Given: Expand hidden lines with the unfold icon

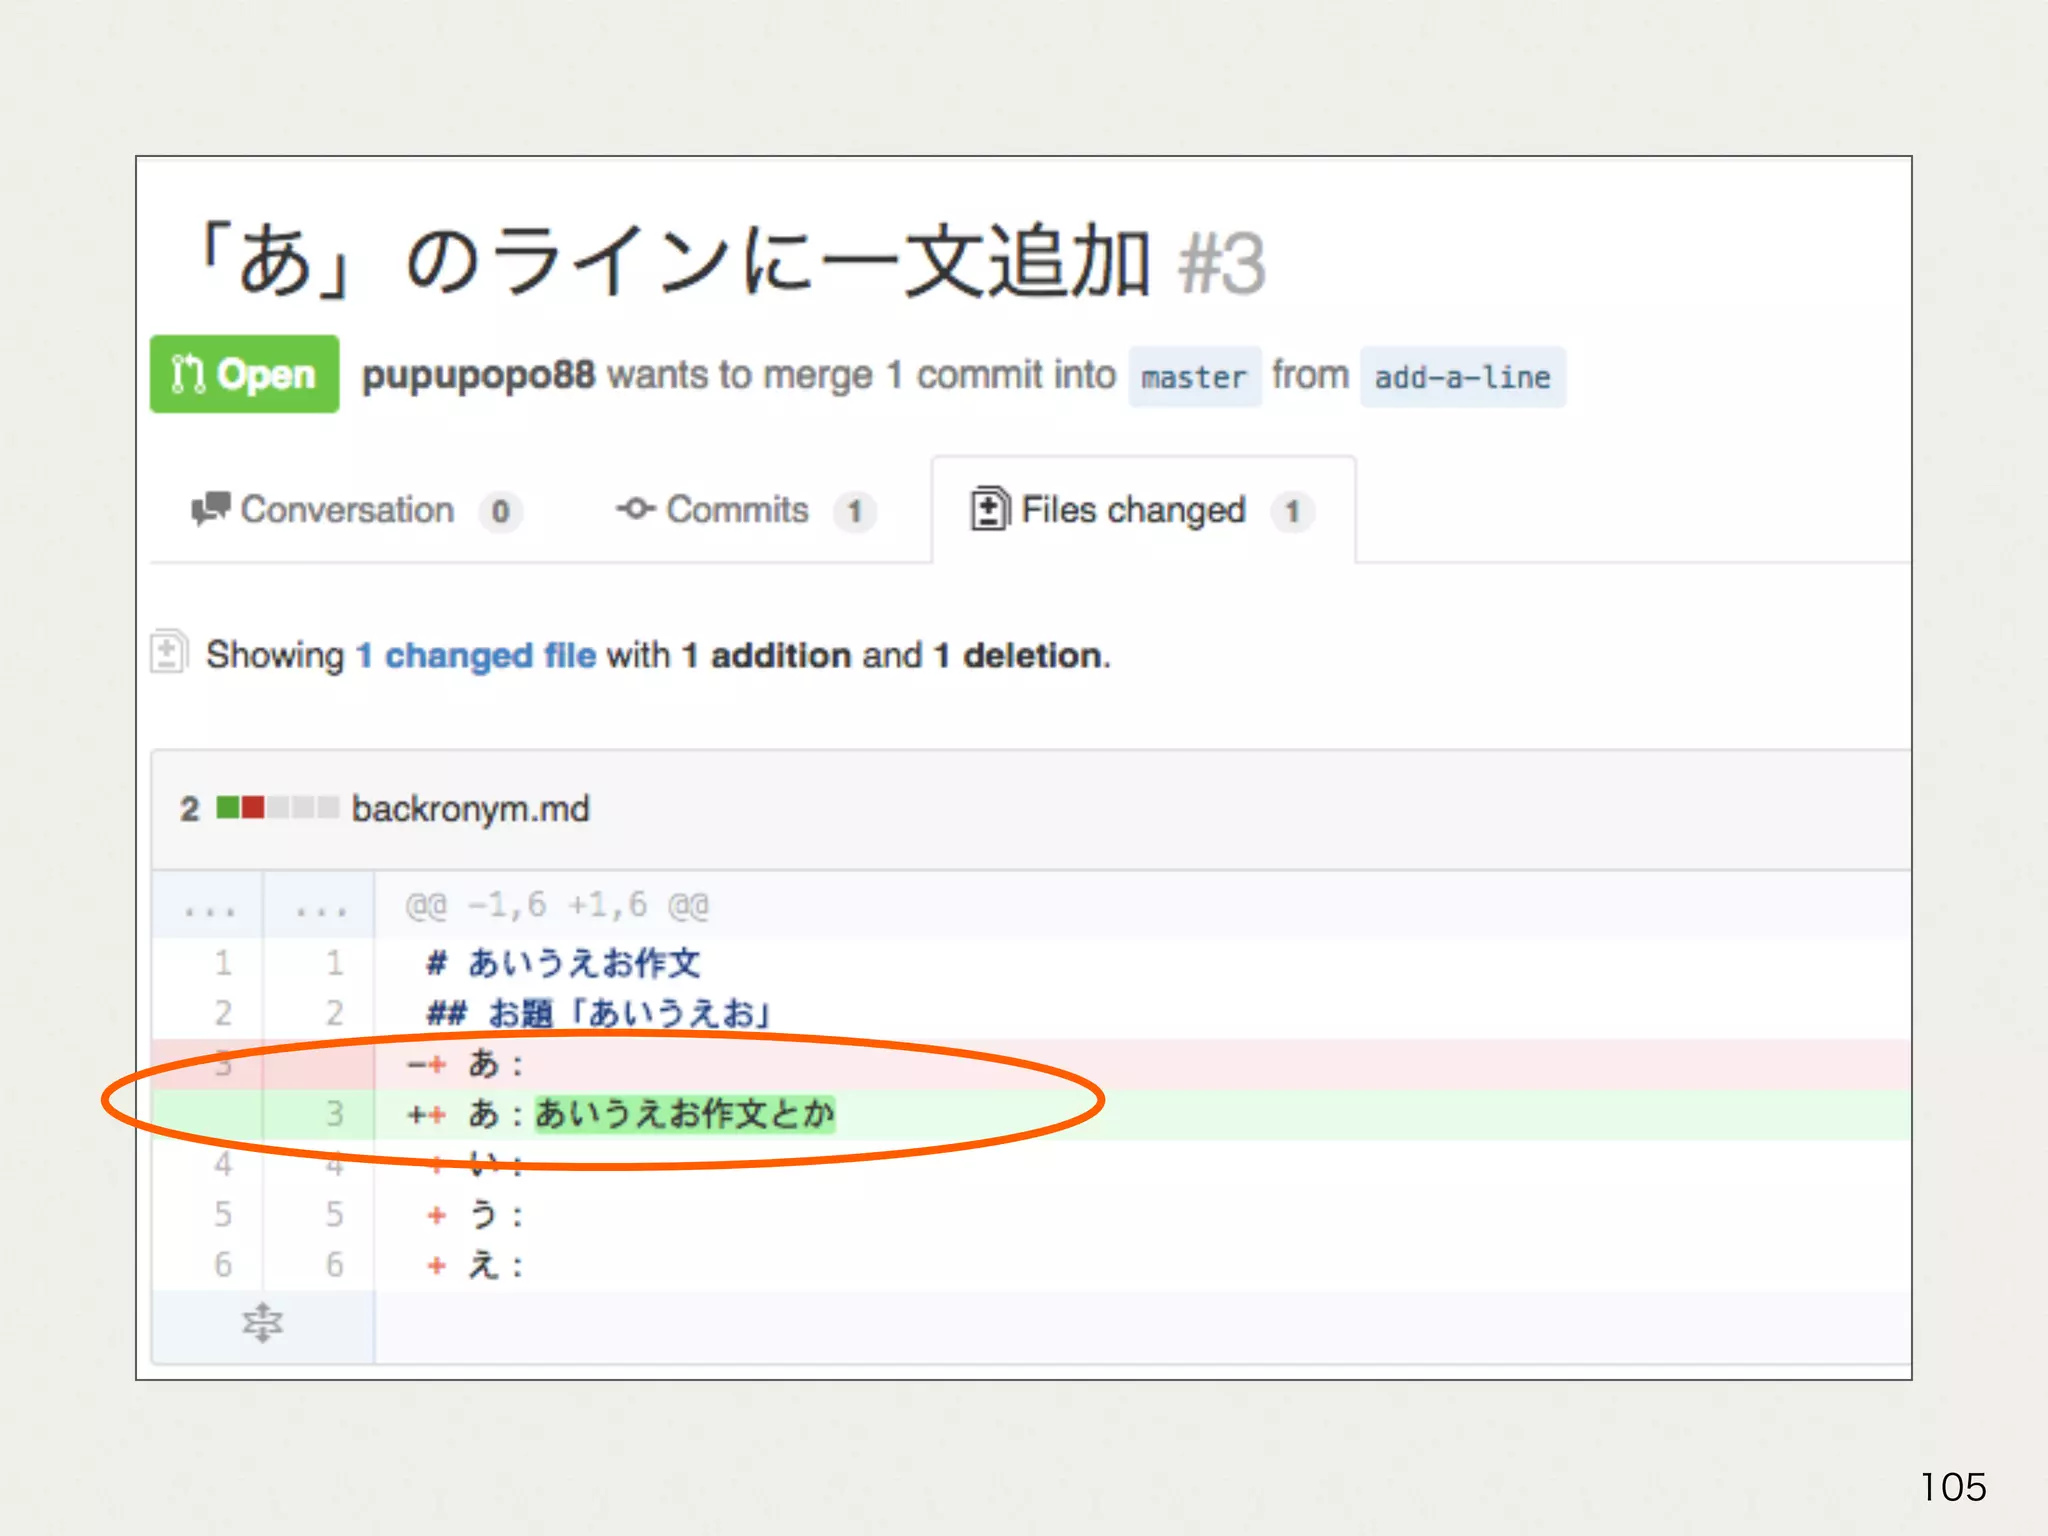Looking at the screenshot, I should (263, 1323).
